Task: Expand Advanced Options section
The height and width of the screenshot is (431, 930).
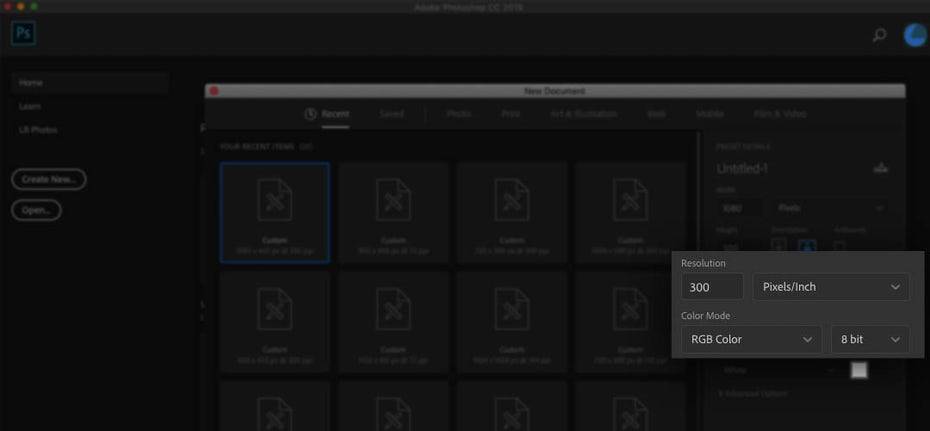Action: coord(753,393)
